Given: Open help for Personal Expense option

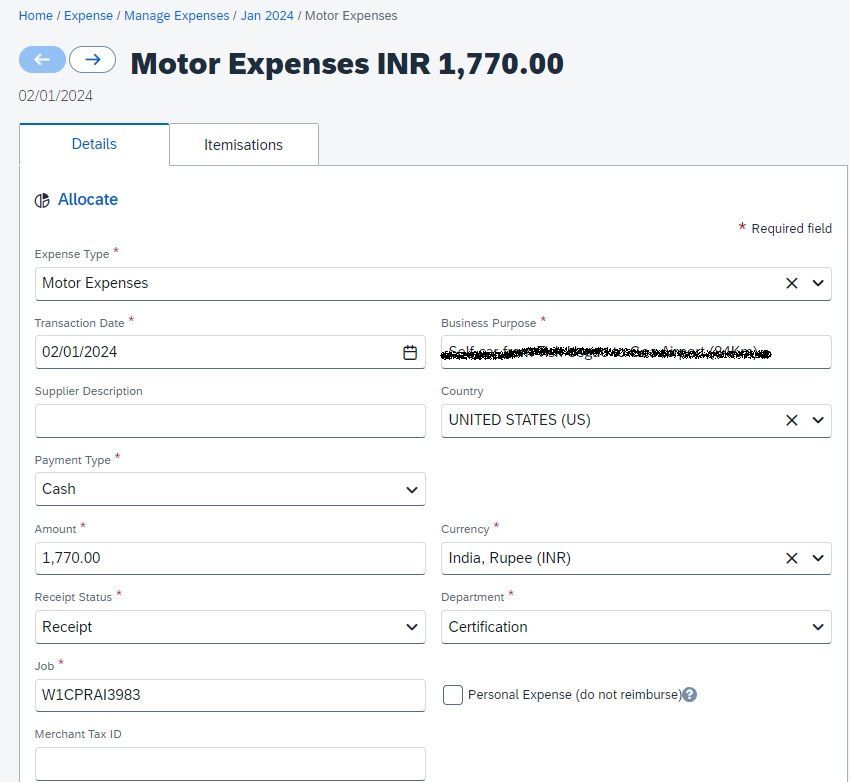Looking at the screenshot, I should click(x=690, y=694).
